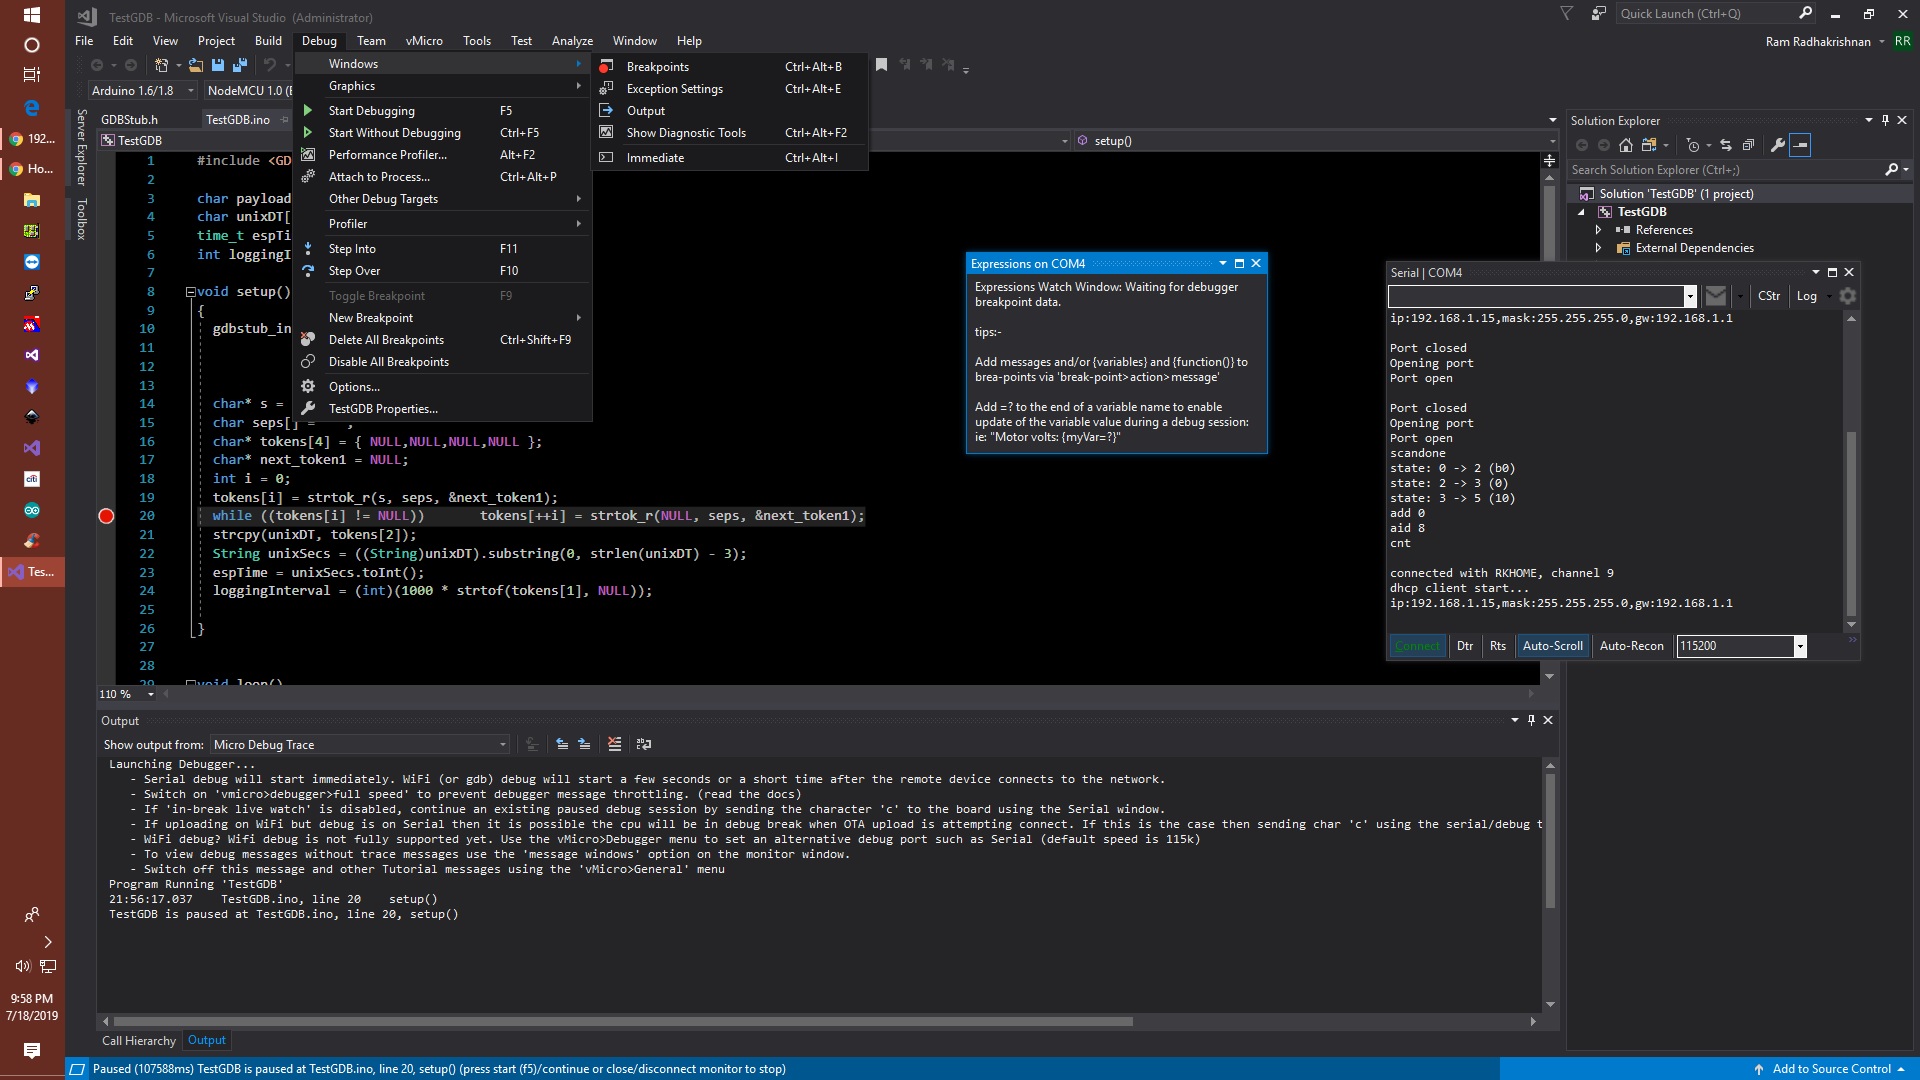Click the Save icon in the toolbar
The width and height of the screenshot is (1920, 1080).
(217, 65)
